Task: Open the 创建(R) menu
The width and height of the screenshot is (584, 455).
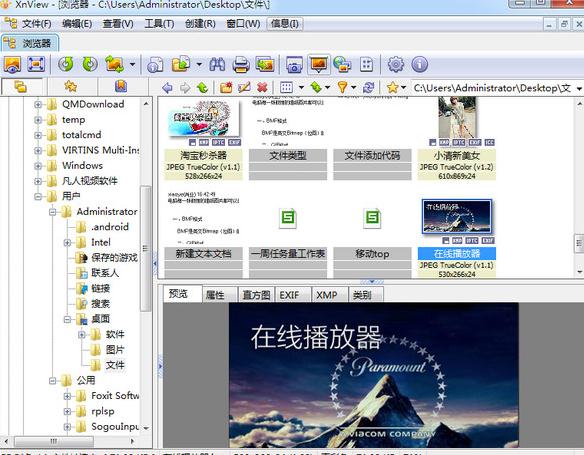Action: coord(200,24)
